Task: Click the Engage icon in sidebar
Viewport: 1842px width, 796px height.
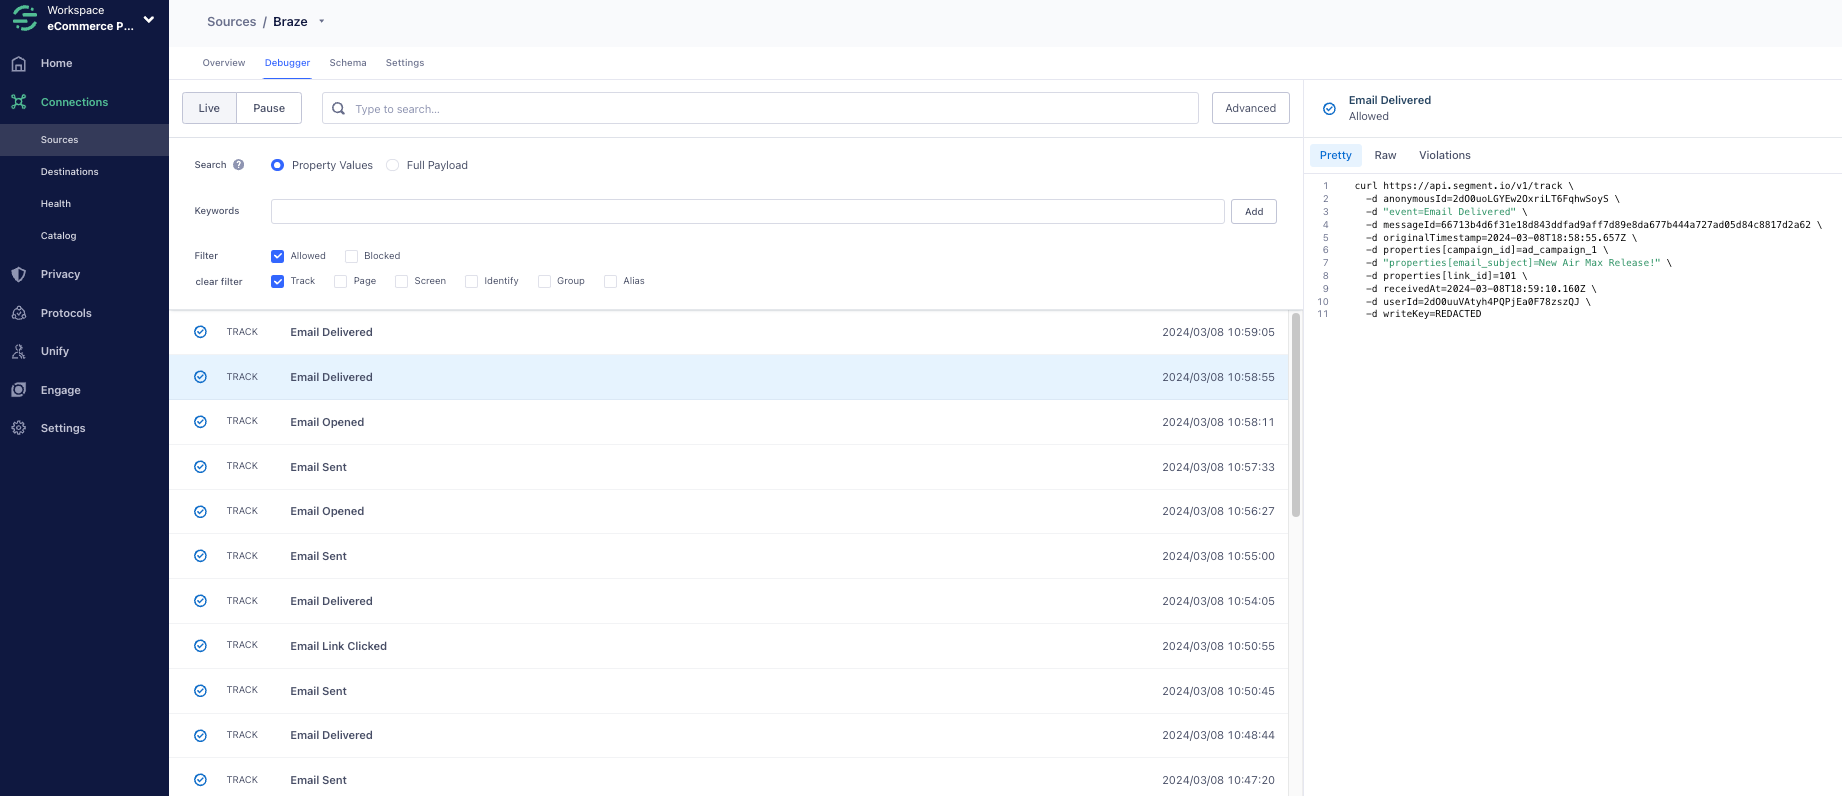Action: coord(18,390)
